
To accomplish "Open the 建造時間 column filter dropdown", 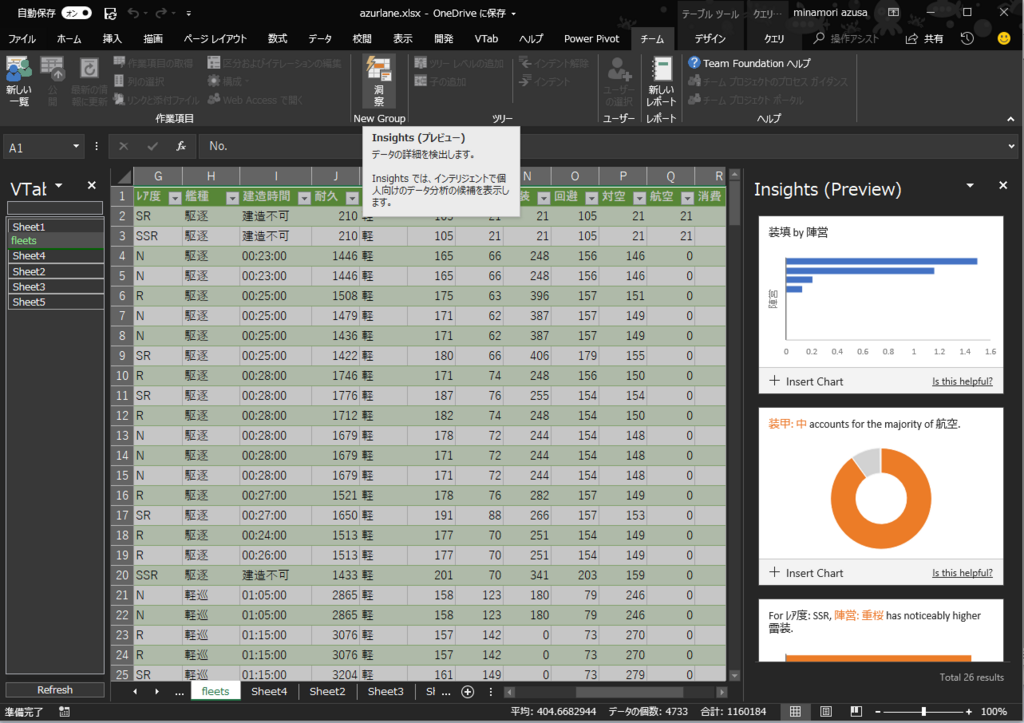I will click(x=304, y=198).
